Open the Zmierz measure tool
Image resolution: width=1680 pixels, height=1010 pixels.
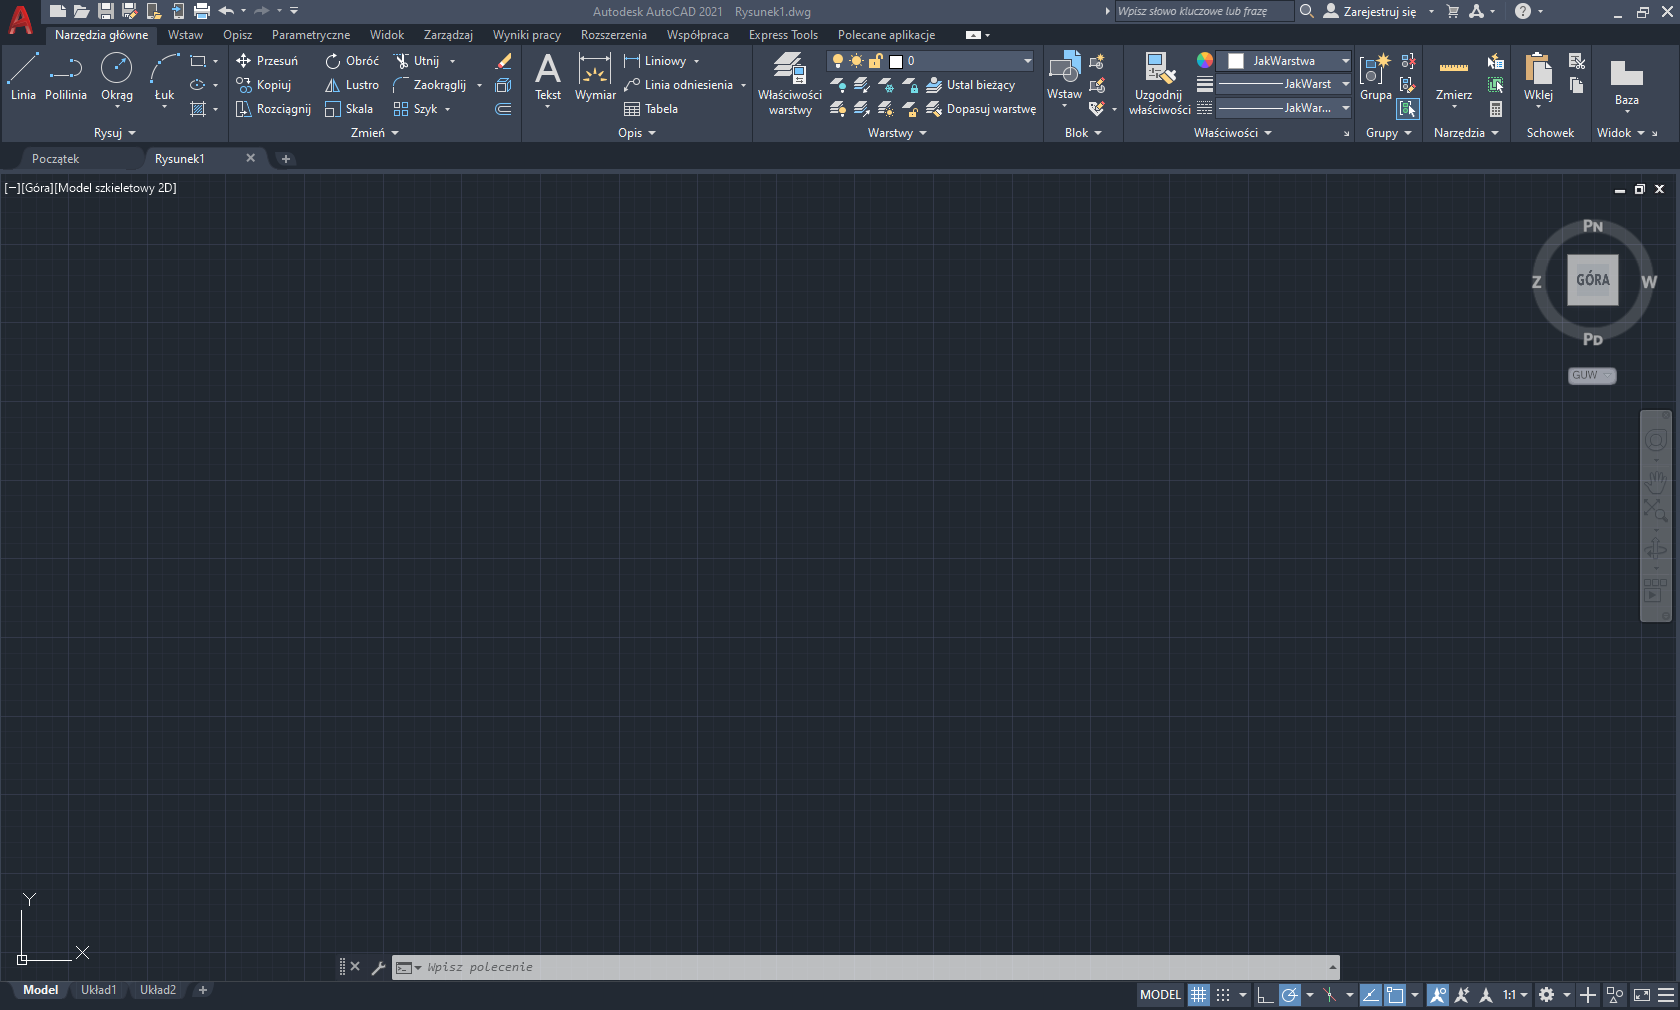tap(1454, 77)
